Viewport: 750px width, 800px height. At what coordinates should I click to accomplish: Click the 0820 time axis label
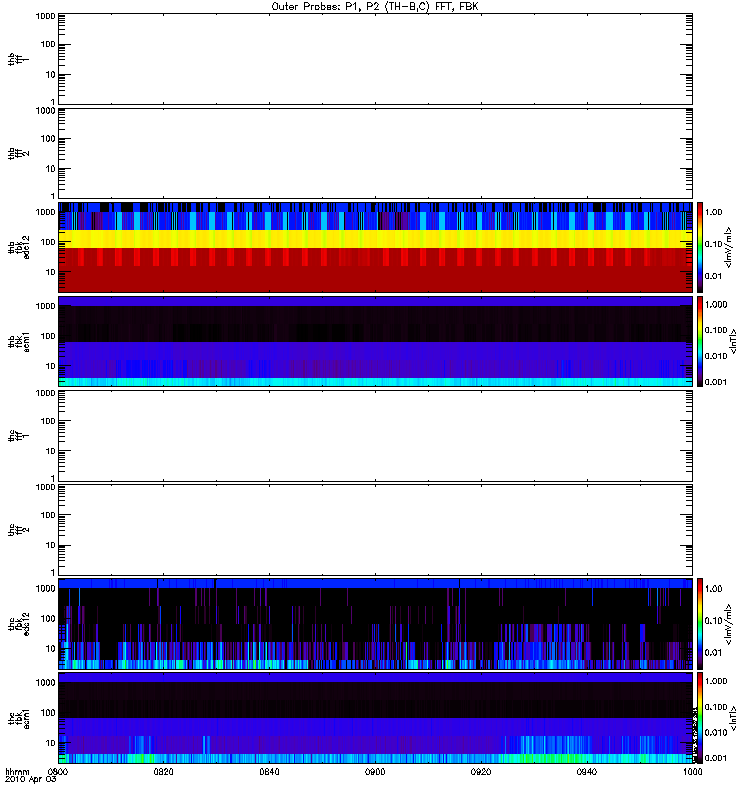(x=163, y=772)
